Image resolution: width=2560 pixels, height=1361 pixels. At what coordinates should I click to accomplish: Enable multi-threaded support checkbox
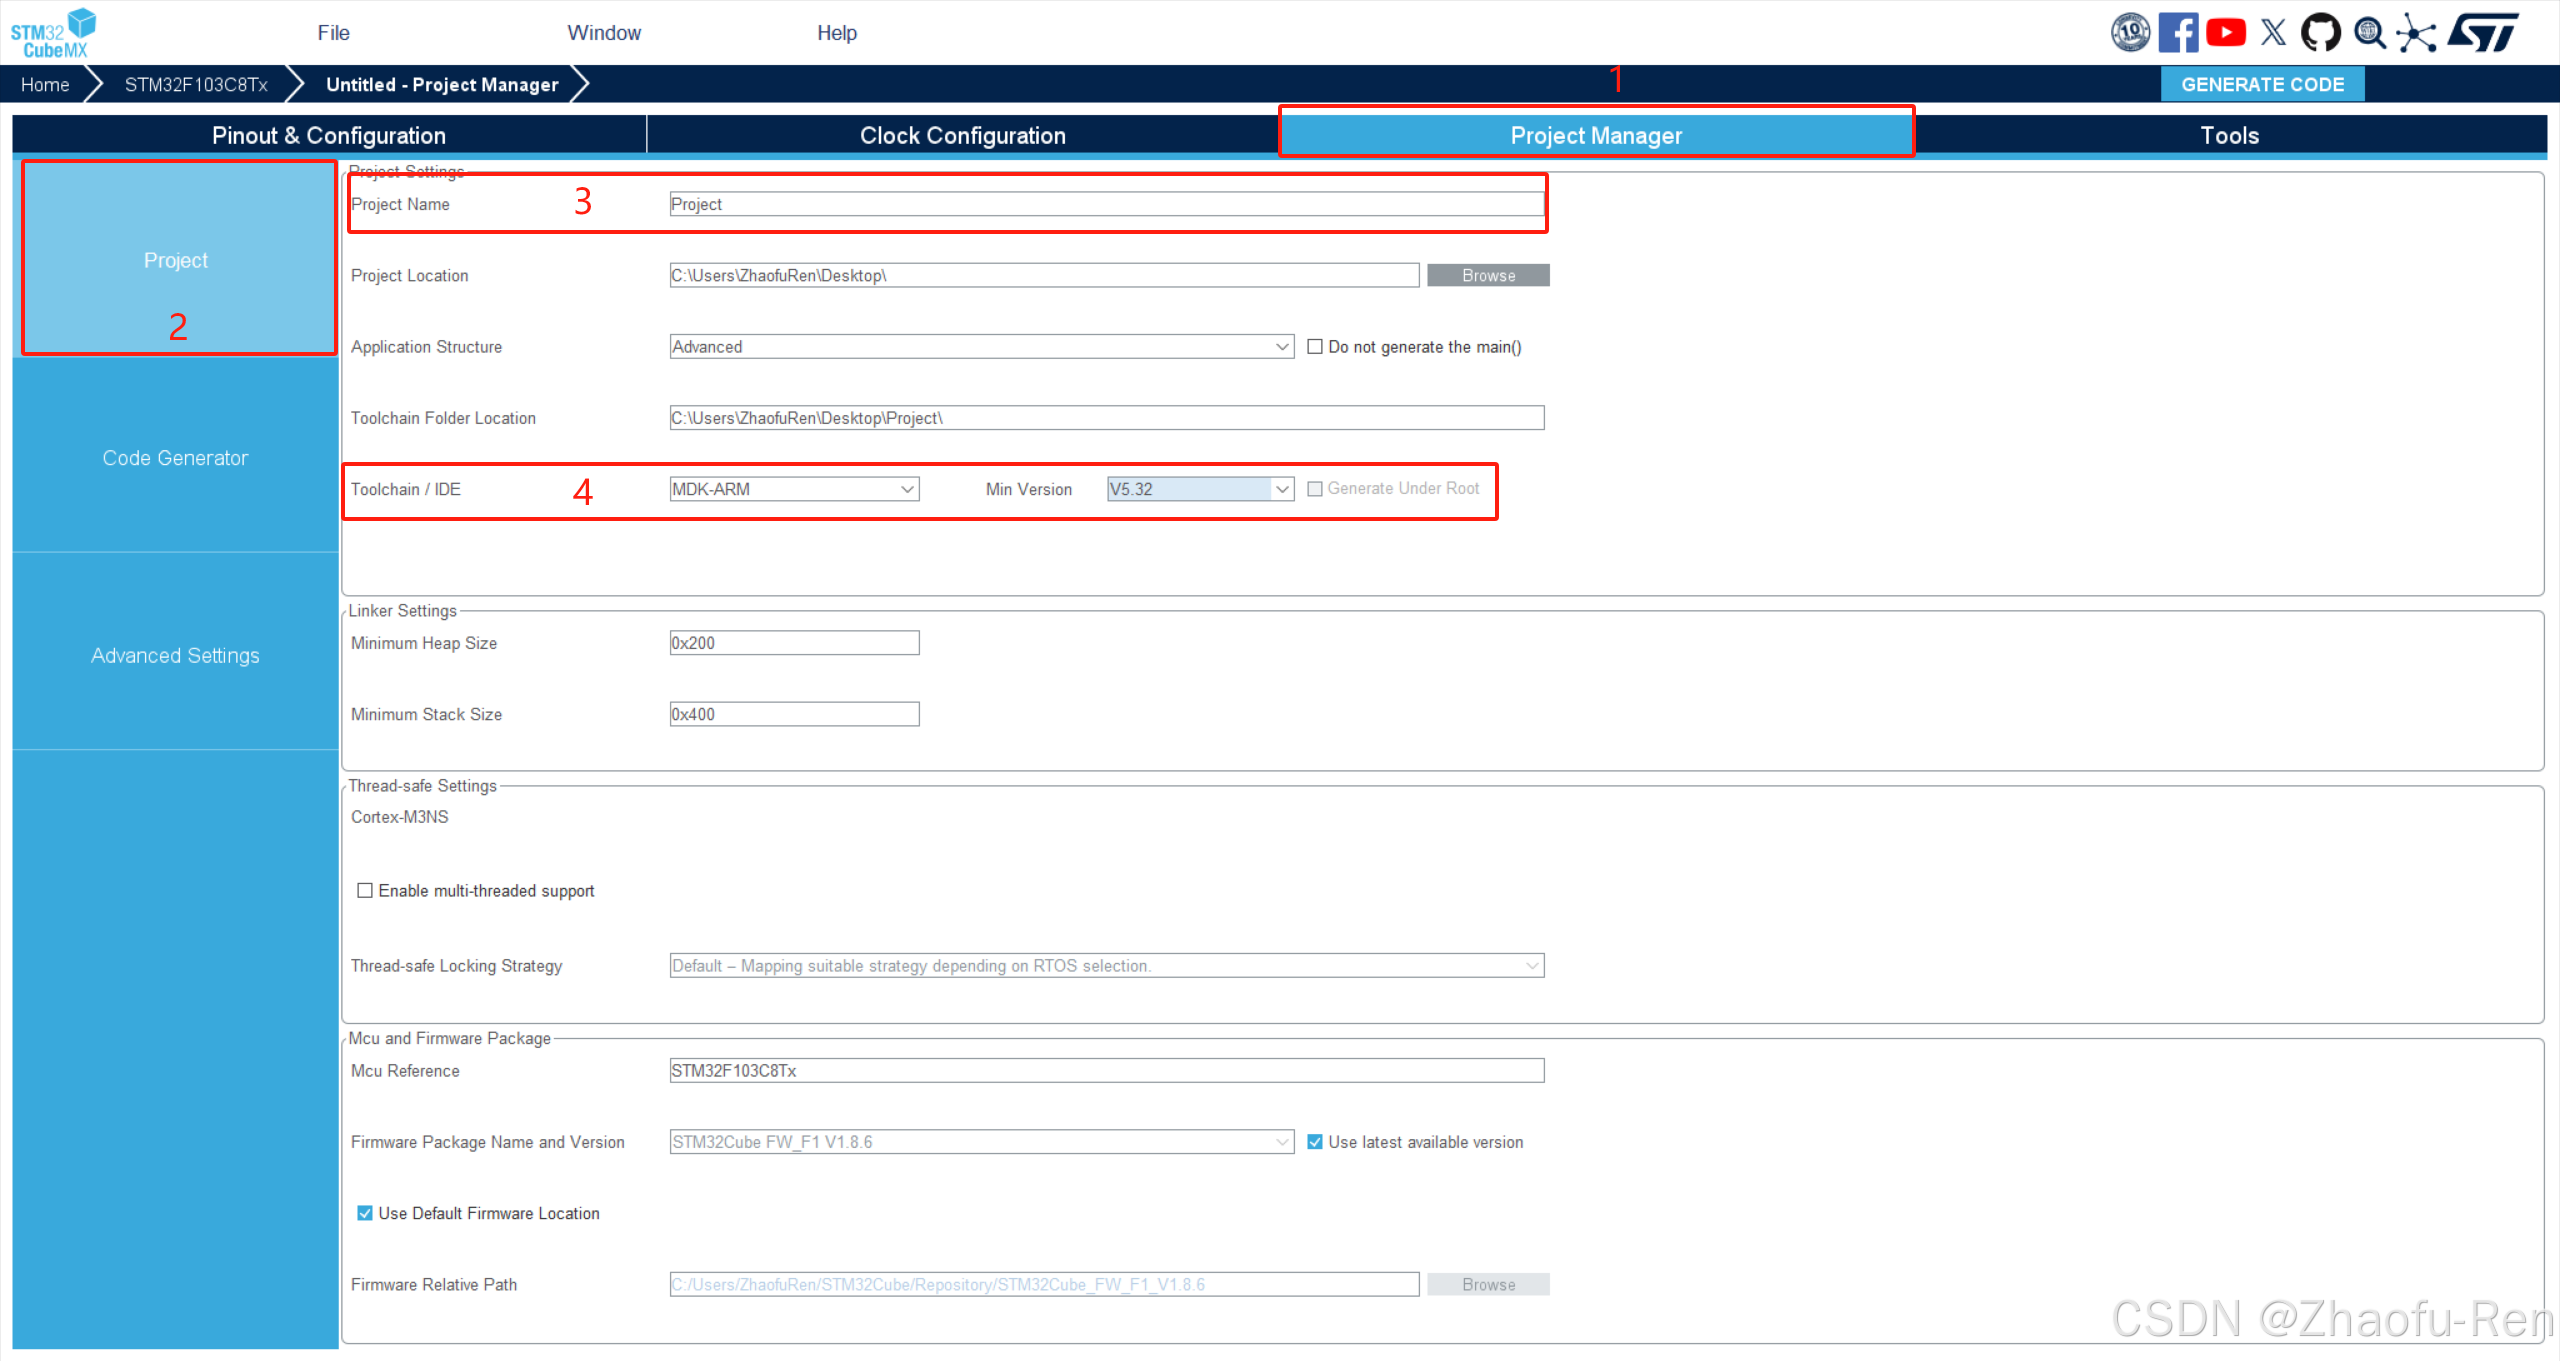point(365,891)
